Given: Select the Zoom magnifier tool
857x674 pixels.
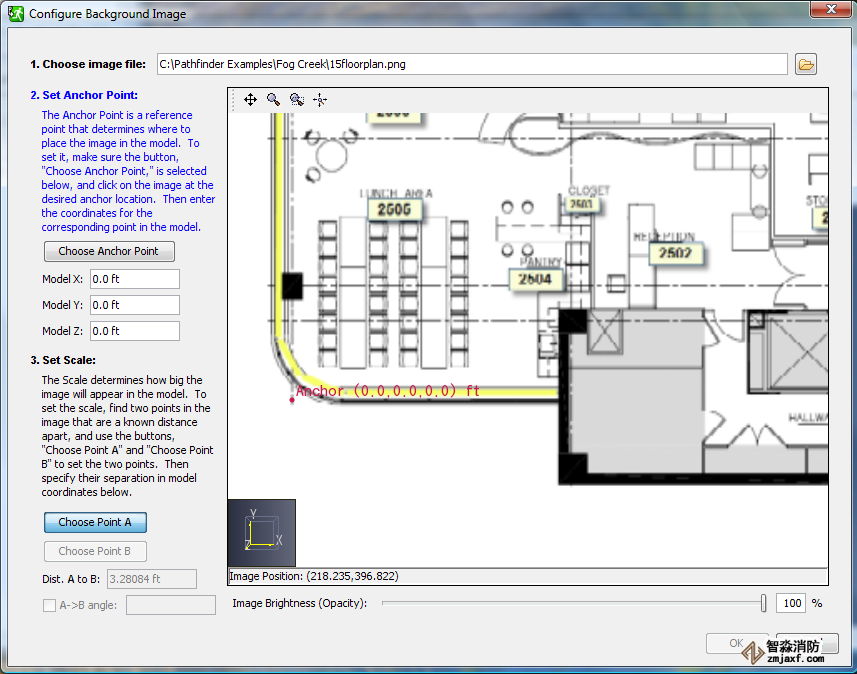Looking at the screenshot, I should coord(273,100).
